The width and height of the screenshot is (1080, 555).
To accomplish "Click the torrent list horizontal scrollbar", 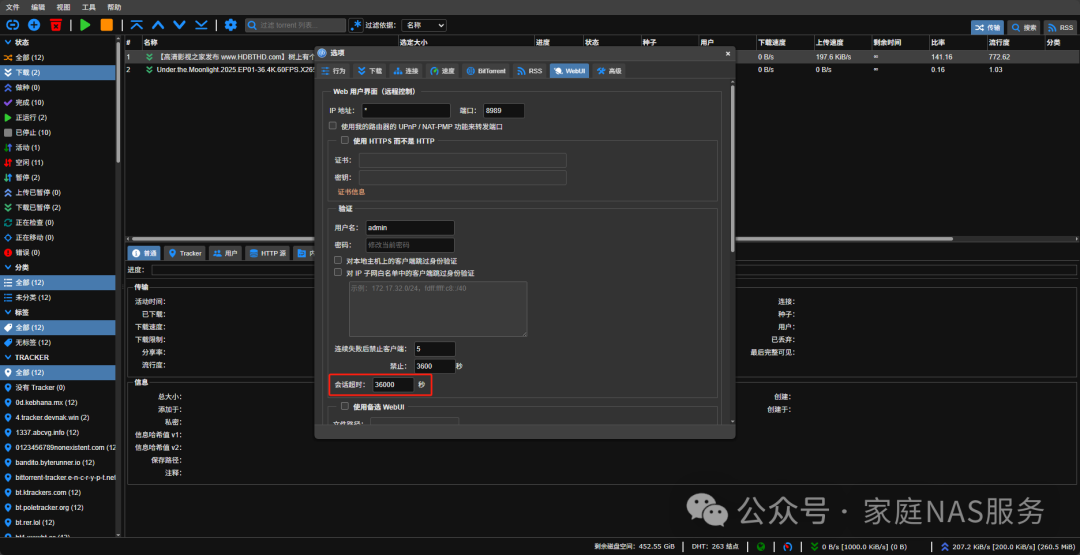I will pyautogui.click(x=542, y=239).
